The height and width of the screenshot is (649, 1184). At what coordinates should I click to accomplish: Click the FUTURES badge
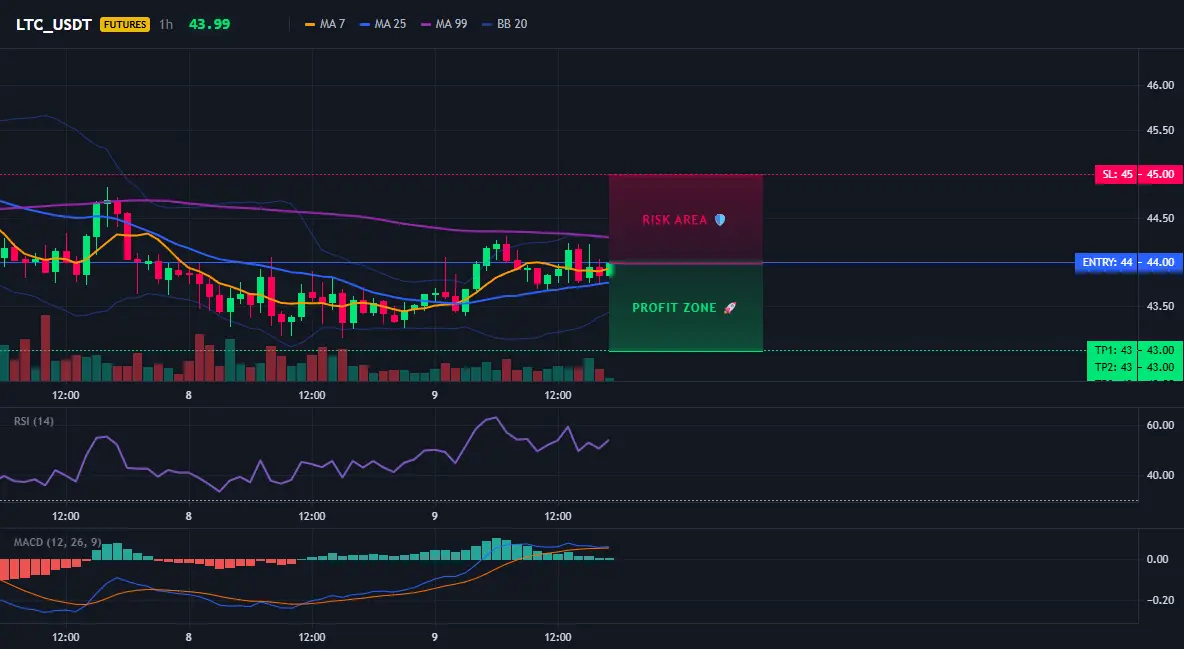(125, 24)
